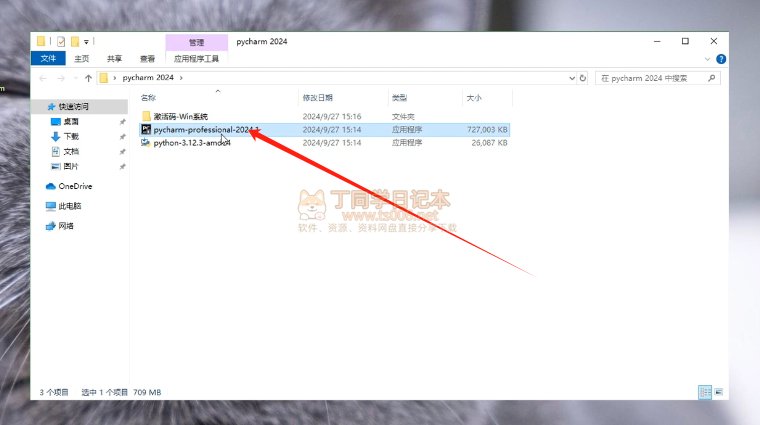
Task: Click the pycharm 2024 breadcrumb in address bar
Action: (x=148, y=78)
